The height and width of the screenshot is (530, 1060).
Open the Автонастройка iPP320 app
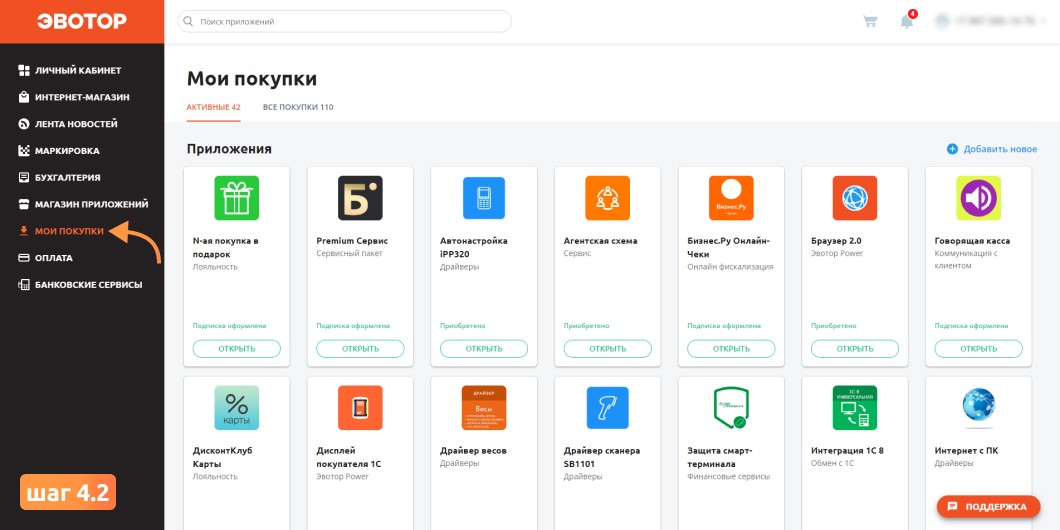484,349
